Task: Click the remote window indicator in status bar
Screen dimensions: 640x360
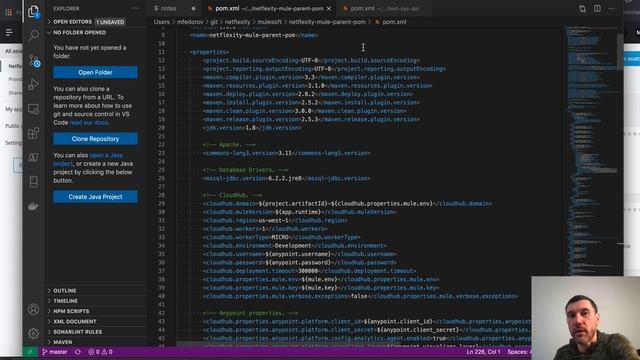Action: pos(30,352)
